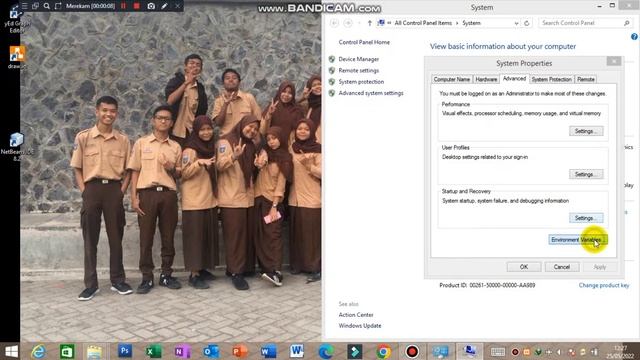Open Advanced system settings link

(371, 93)
